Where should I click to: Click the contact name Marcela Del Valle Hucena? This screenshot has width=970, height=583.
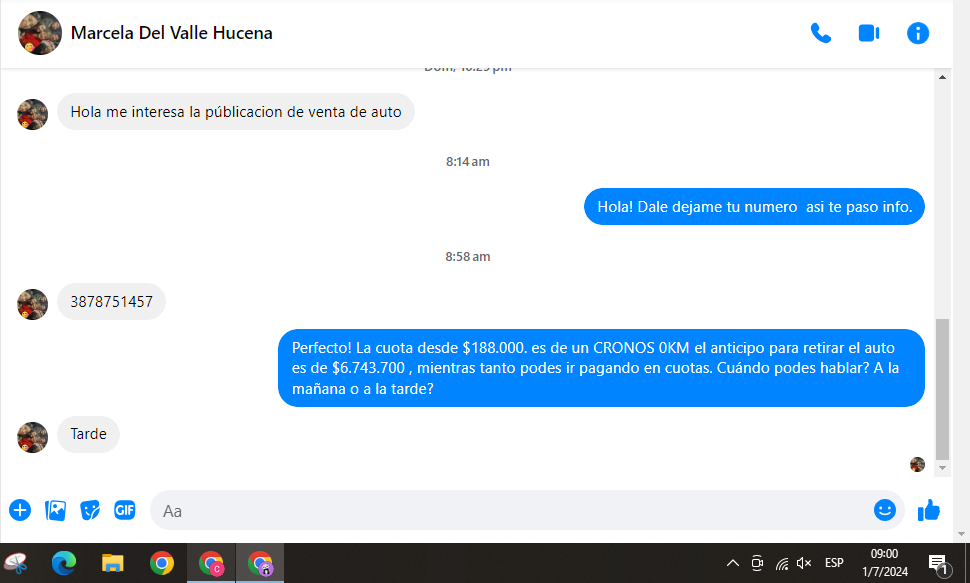pos(171,33)
